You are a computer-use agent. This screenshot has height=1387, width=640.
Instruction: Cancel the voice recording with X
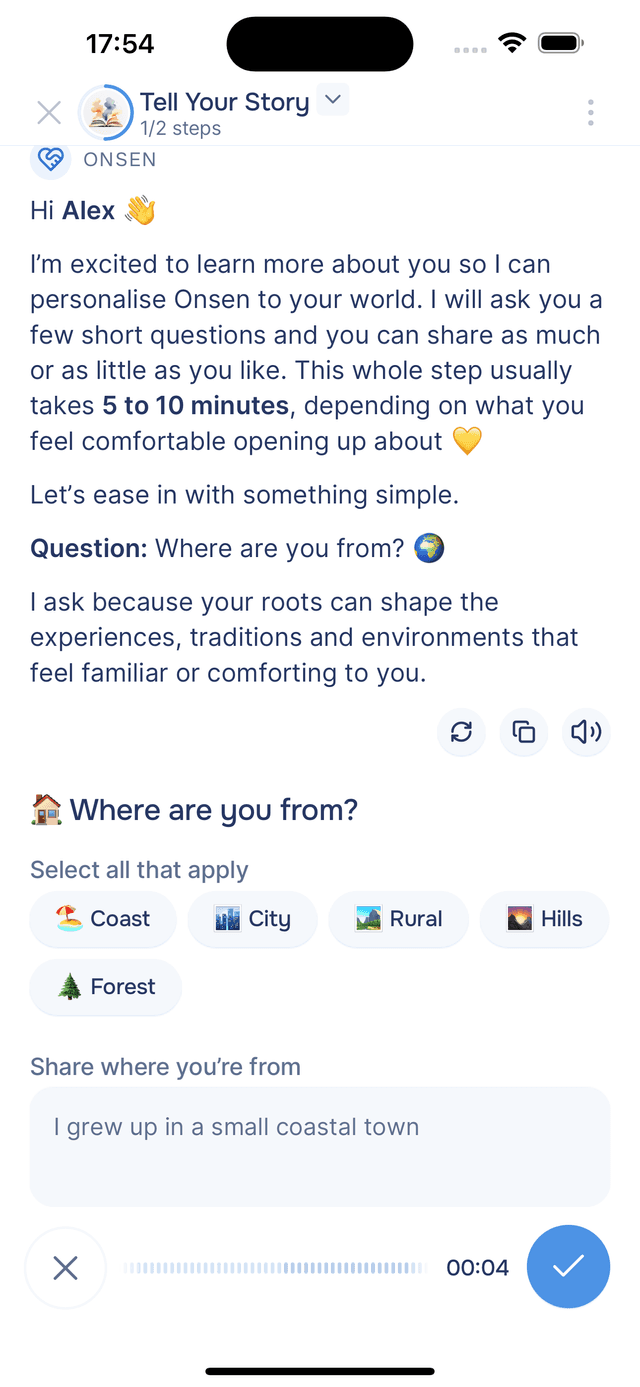coord(65,1267)
